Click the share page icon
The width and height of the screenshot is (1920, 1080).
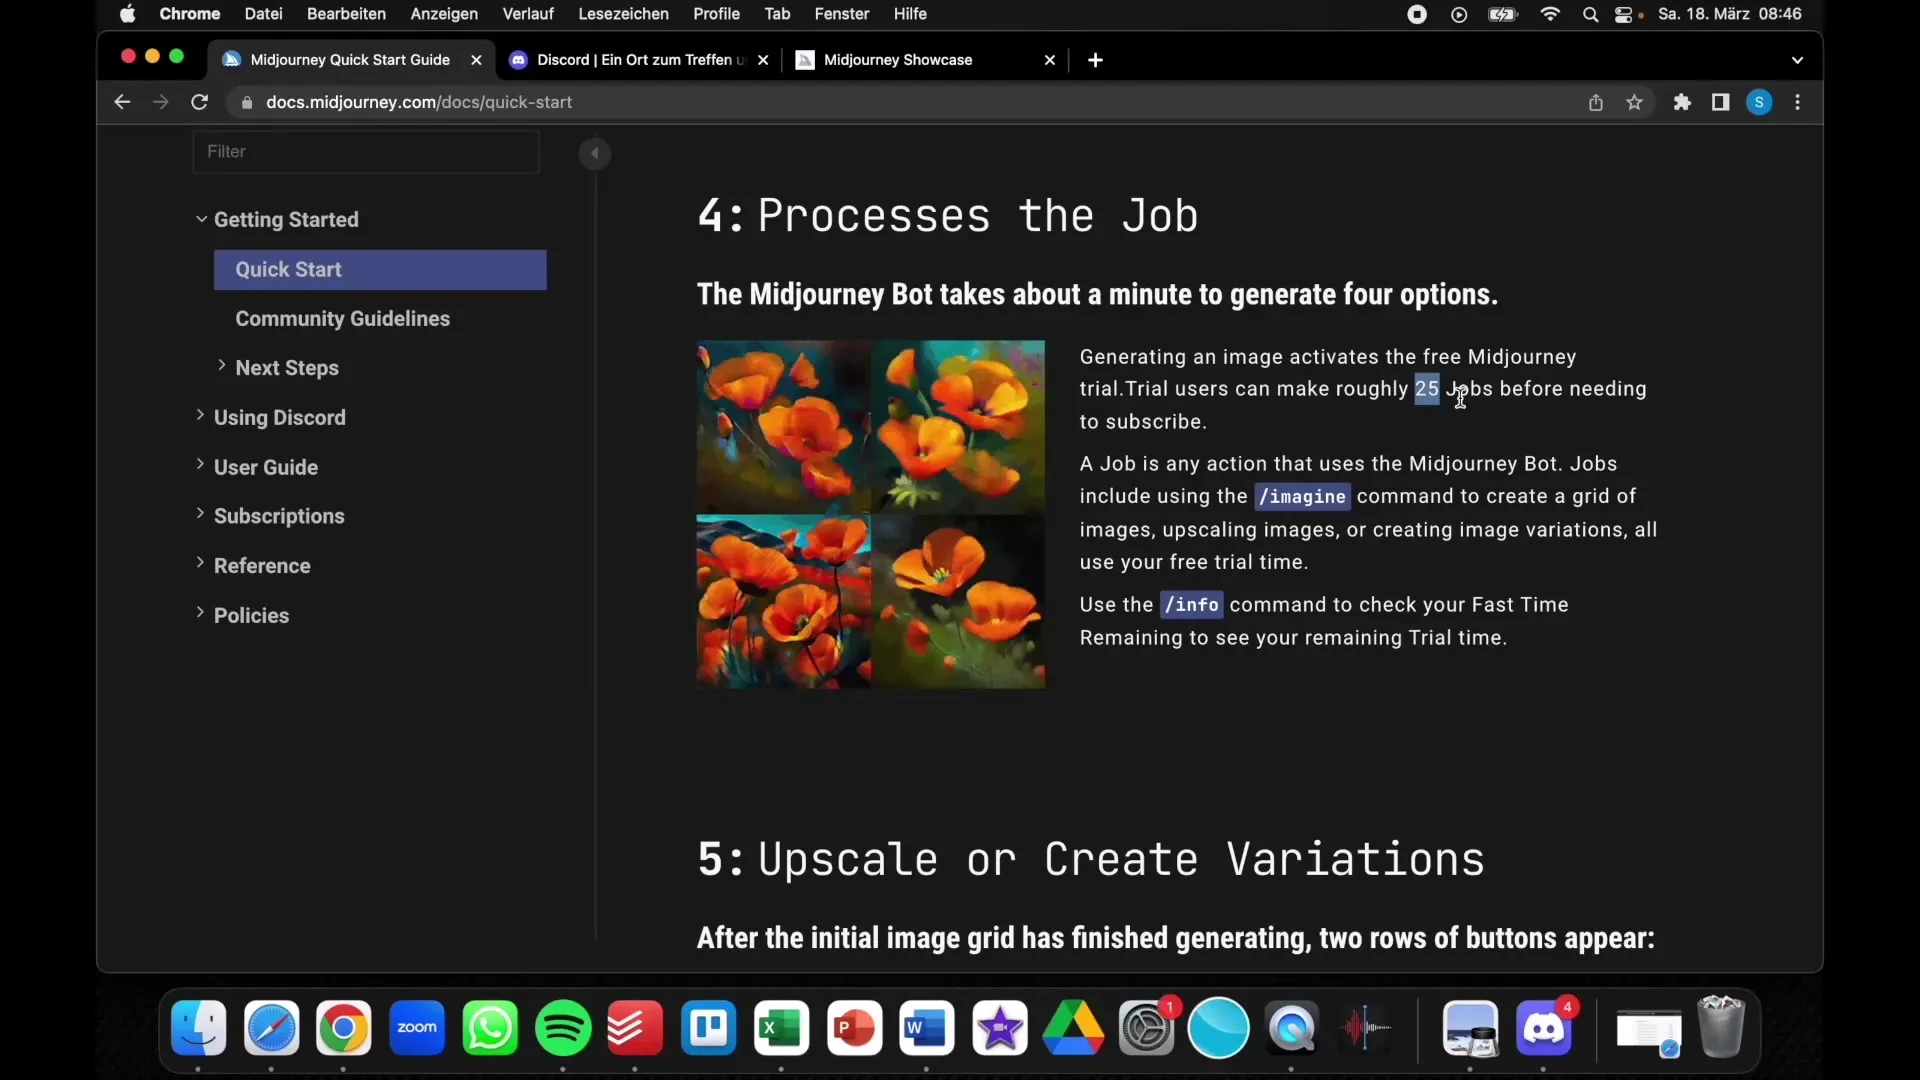1596,102
